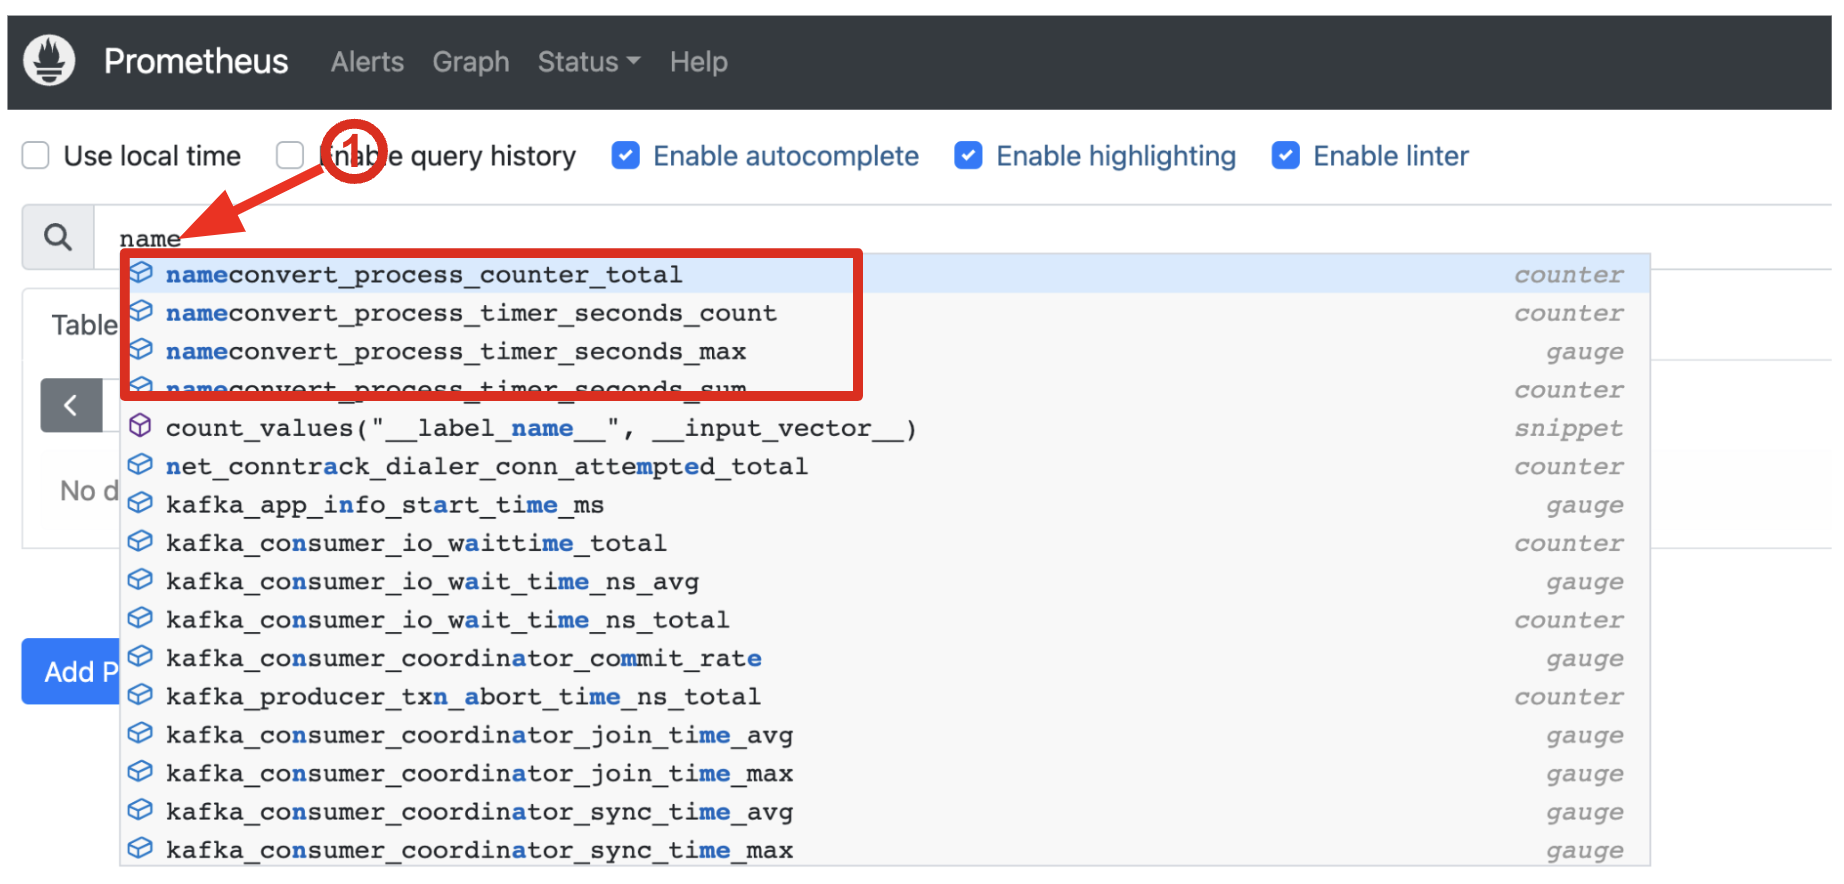1844x884 pixels.
Task: Select kafka_consumer_coordinator_sync_time_avg suggestion
Action: tap(885, 811)
